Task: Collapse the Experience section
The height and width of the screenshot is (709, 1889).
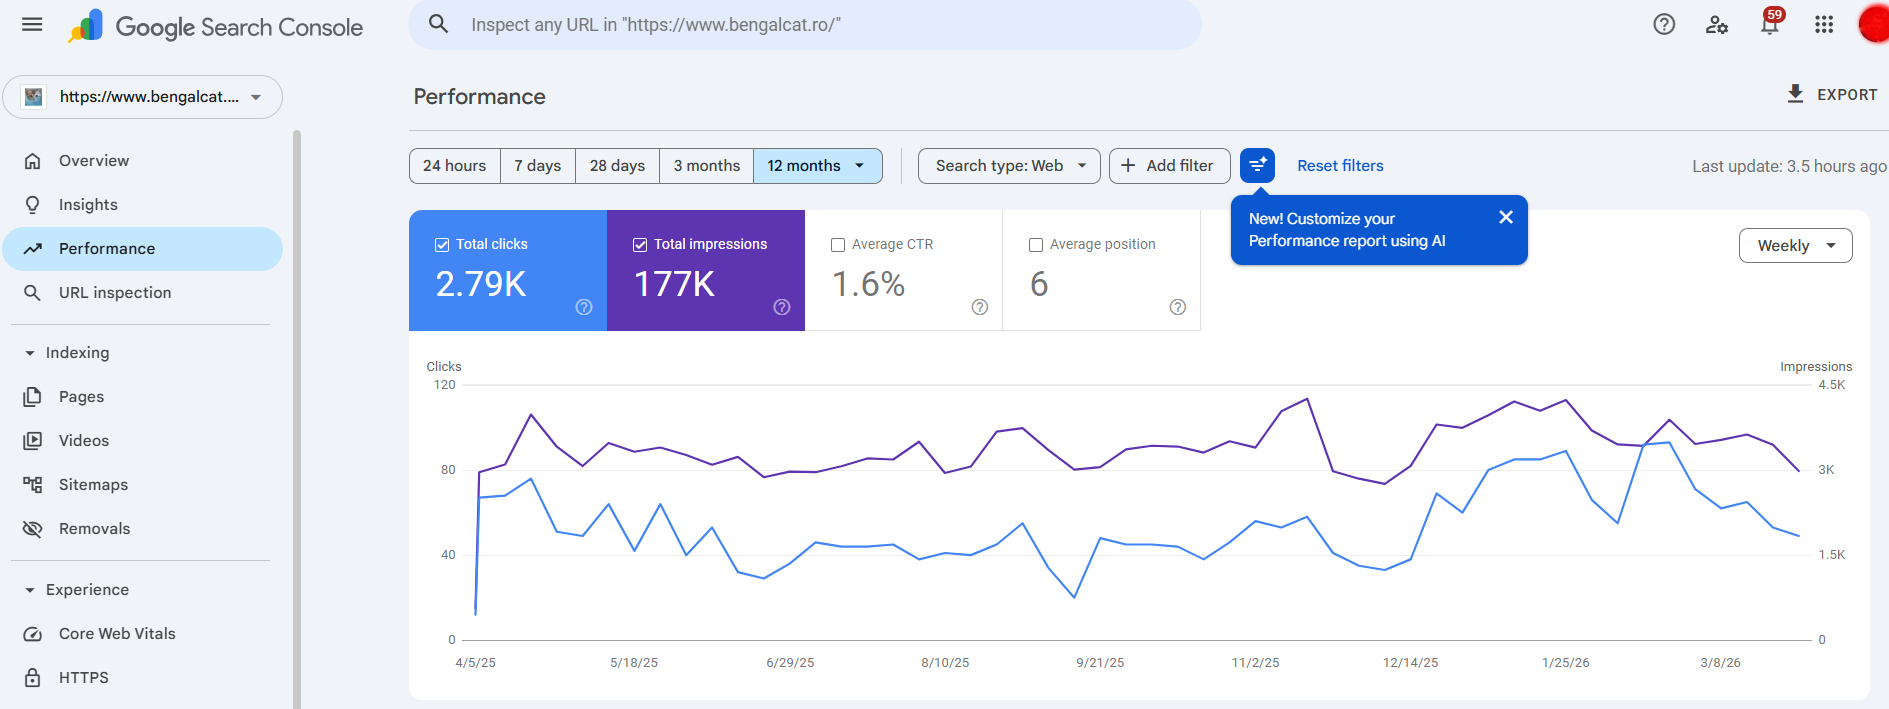Action: 30,590
